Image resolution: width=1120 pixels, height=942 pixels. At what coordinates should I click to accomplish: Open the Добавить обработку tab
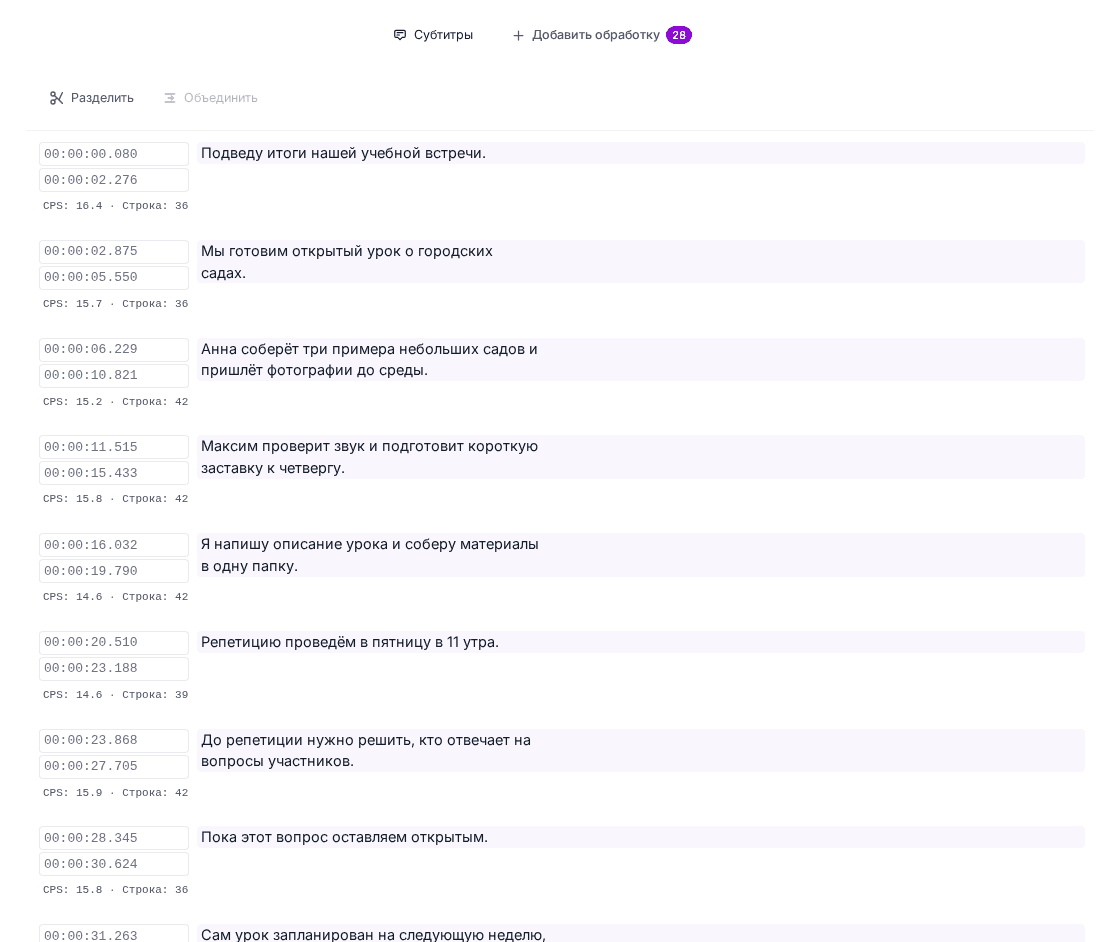coord(602,35)
